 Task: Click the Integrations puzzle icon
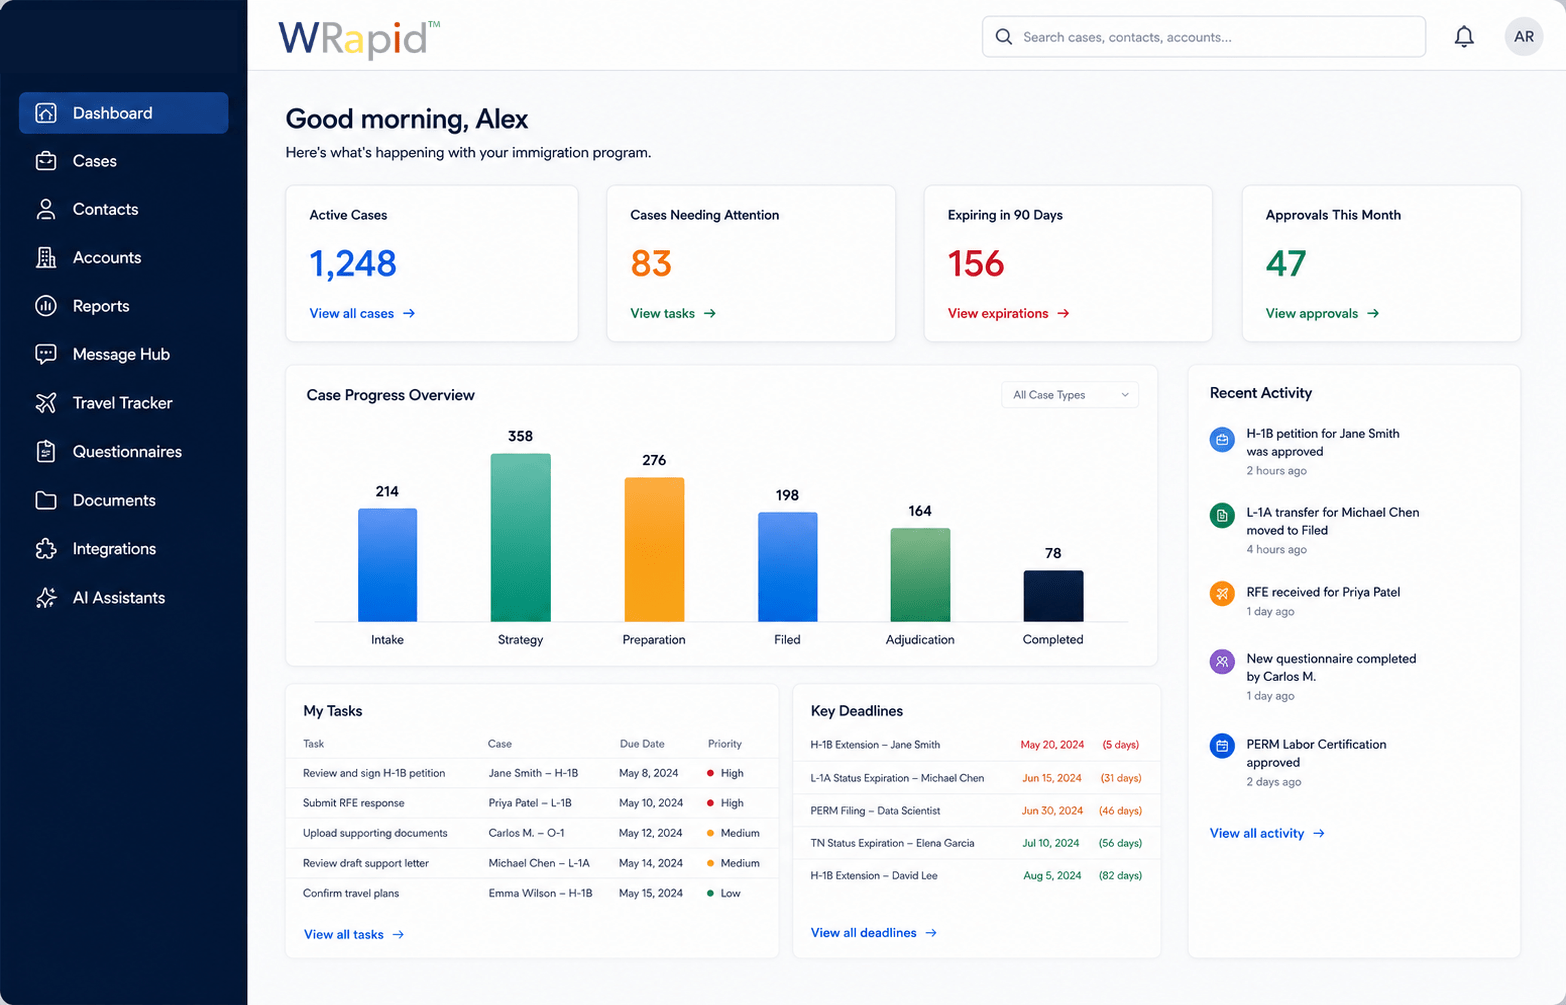click(46, 549)
